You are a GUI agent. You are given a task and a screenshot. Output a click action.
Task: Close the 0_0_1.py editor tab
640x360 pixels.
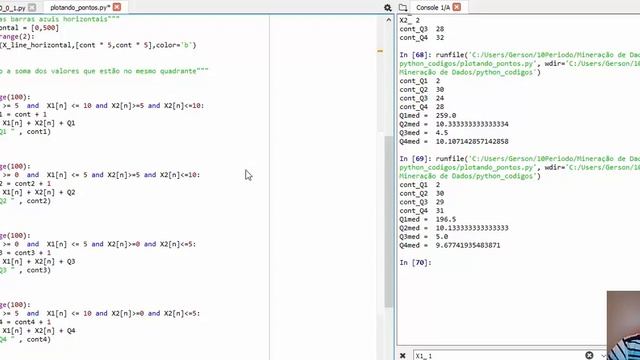pyautogui.click(x=32, y=7)
